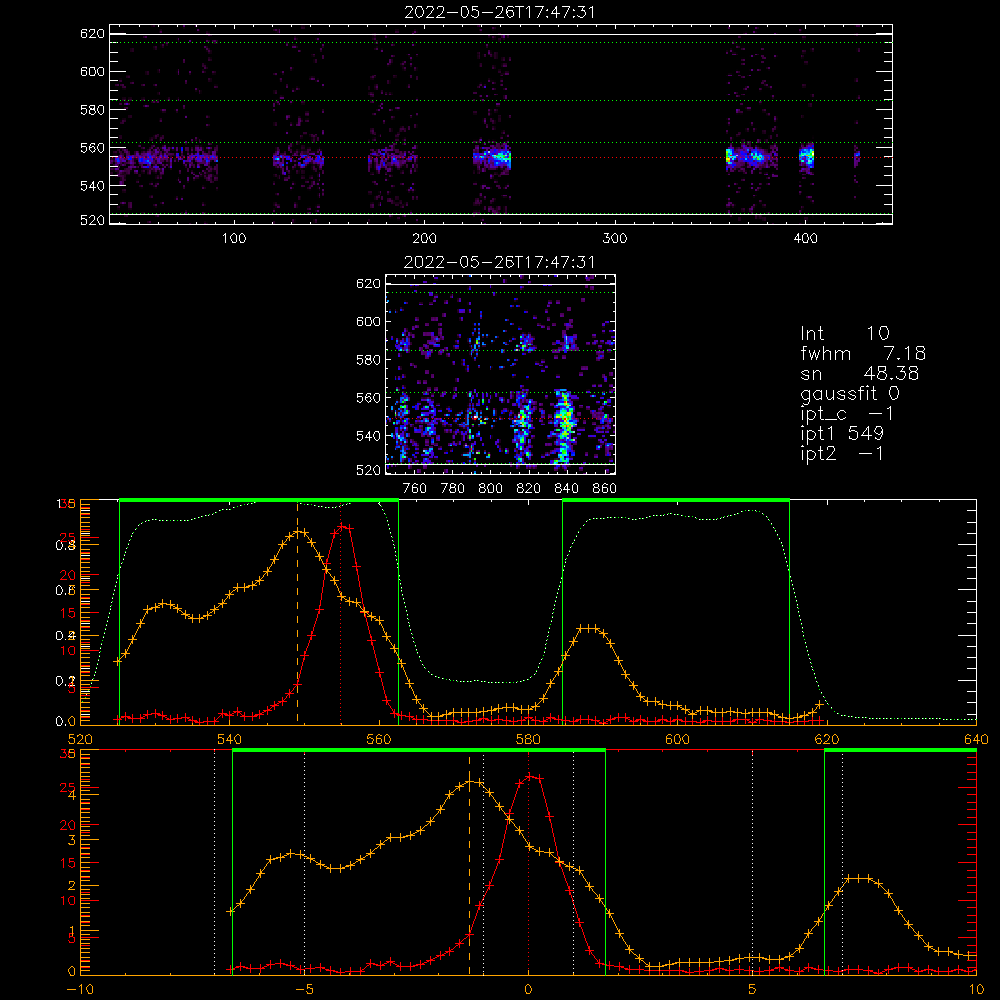
Task: Click the orange peak near 7 in the bottom plot
Action: tap(858, 878)
